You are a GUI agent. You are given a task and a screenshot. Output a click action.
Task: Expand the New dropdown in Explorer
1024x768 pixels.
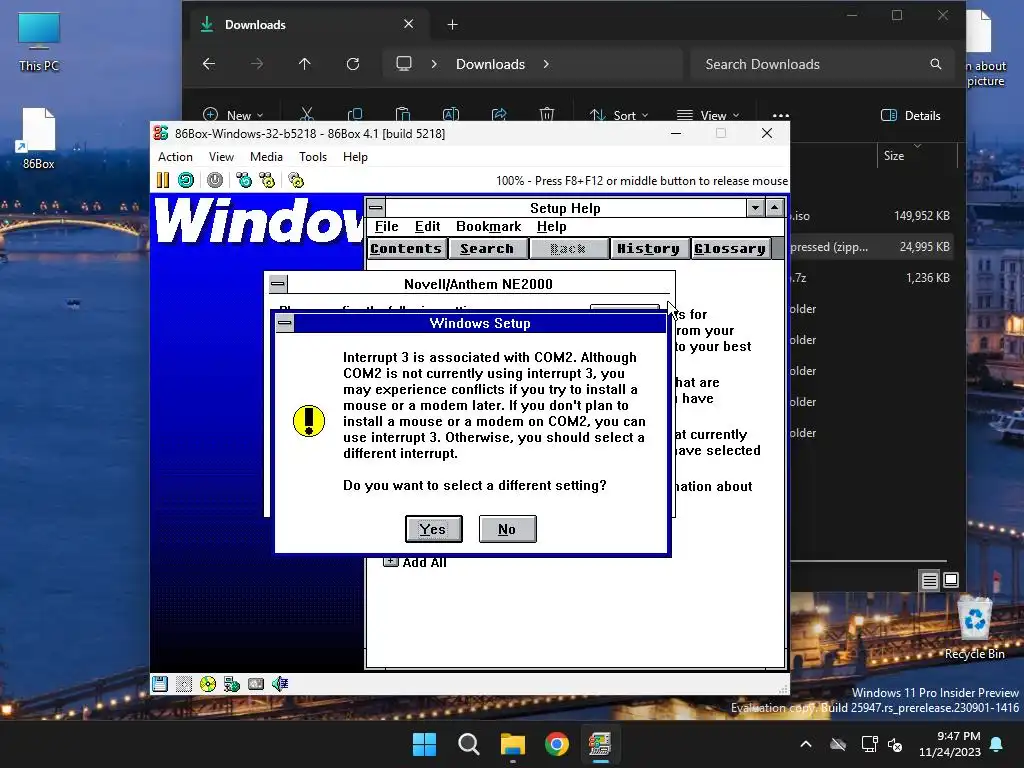point(233,115)
